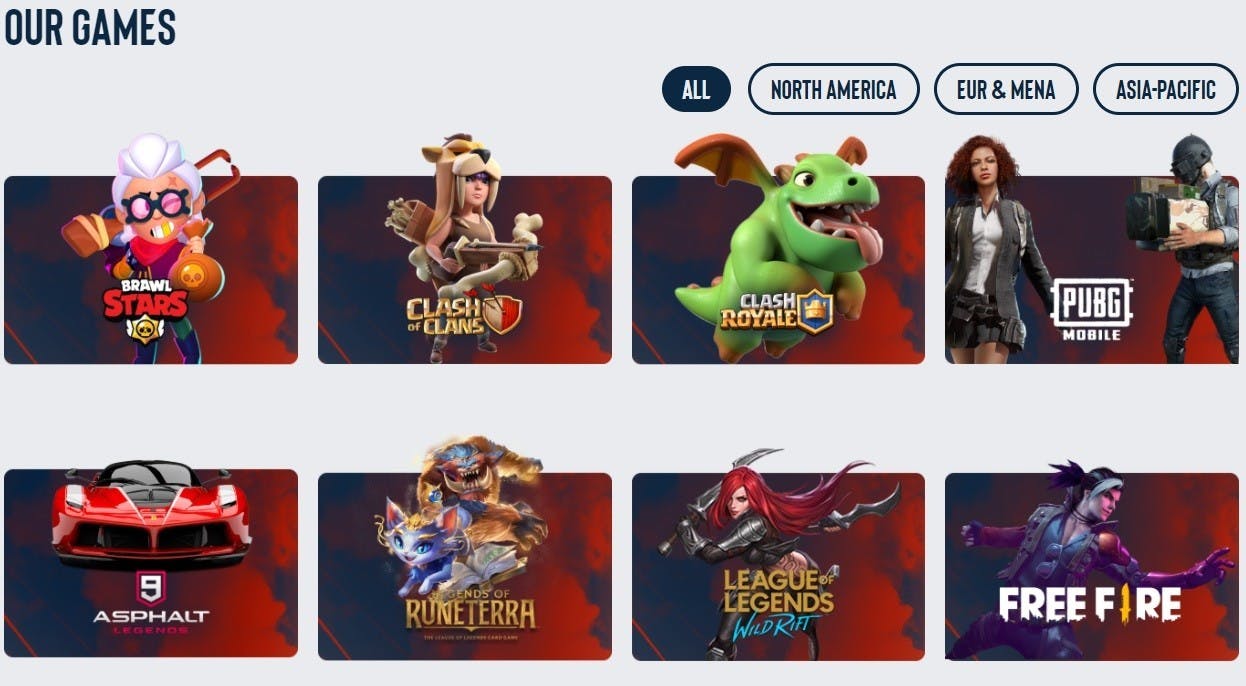Click the red sports car image
The image size is (1246, 686).
coord(151,515)
